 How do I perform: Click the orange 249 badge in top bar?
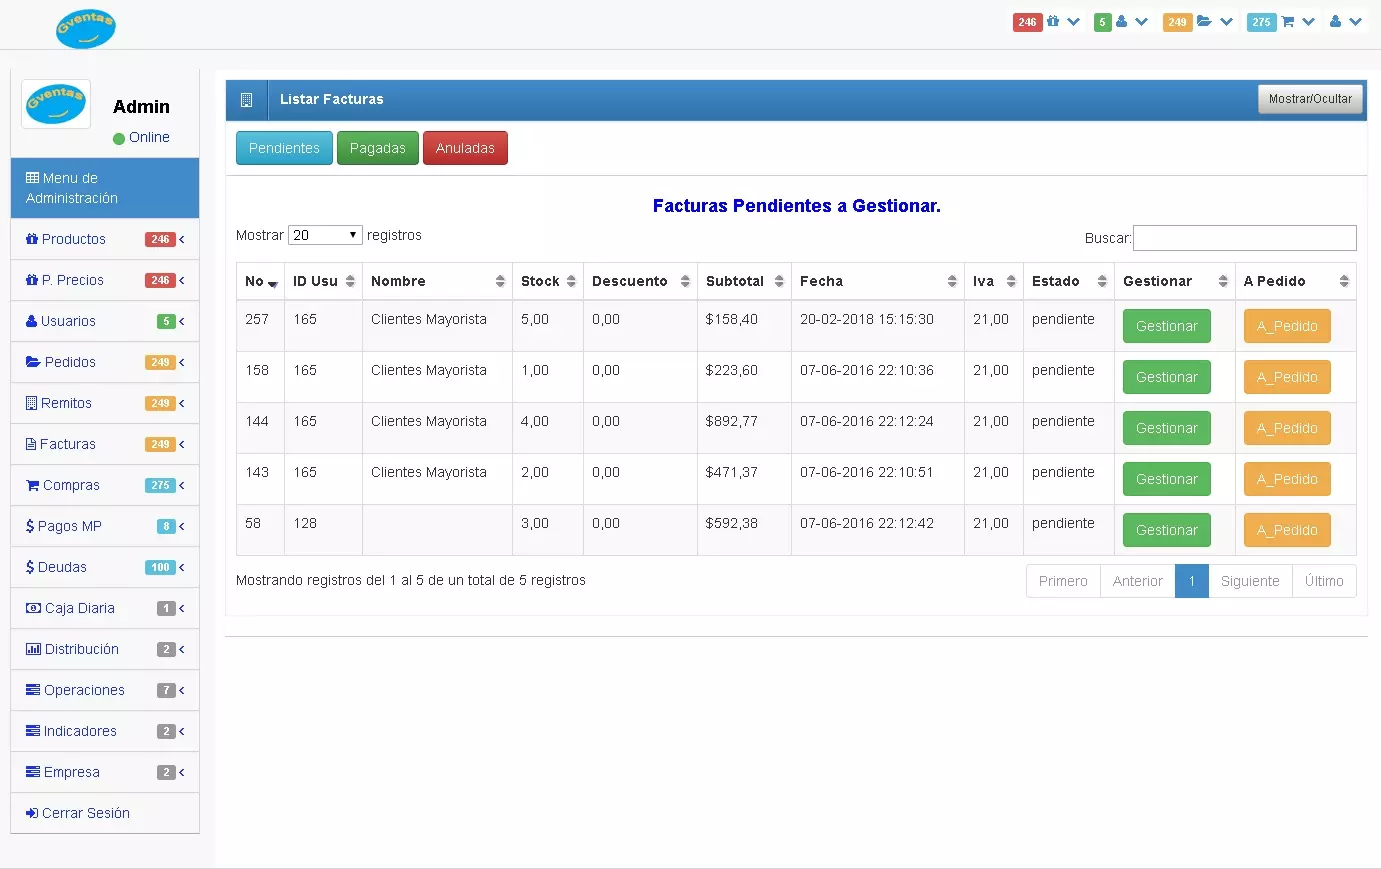point(1177,22)
